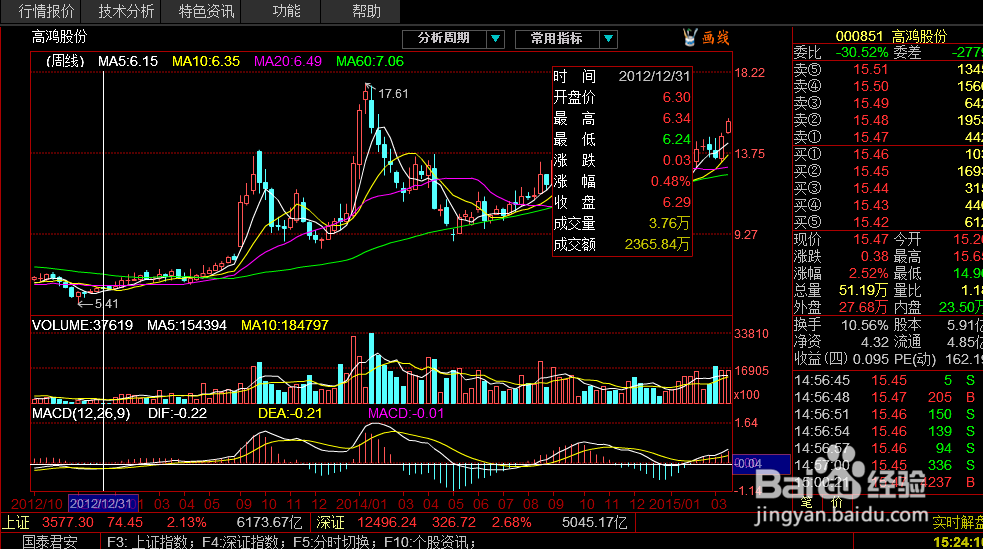The image size is (983, 549).
Task: Open the 技术分析 menu
Action: (x=126, y=11)
